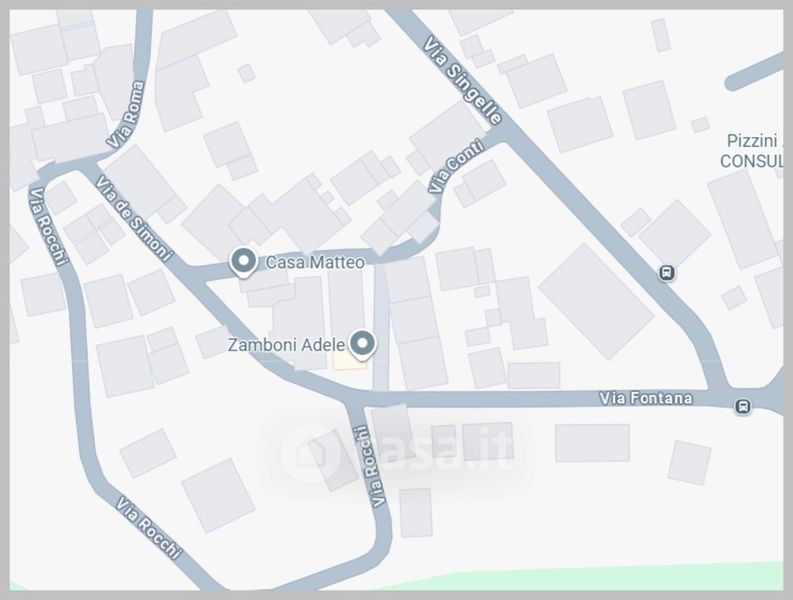793x600 pixels.
Task: Click the highlighted yellow building near Zamboni Adele
Action: [349, 361]
